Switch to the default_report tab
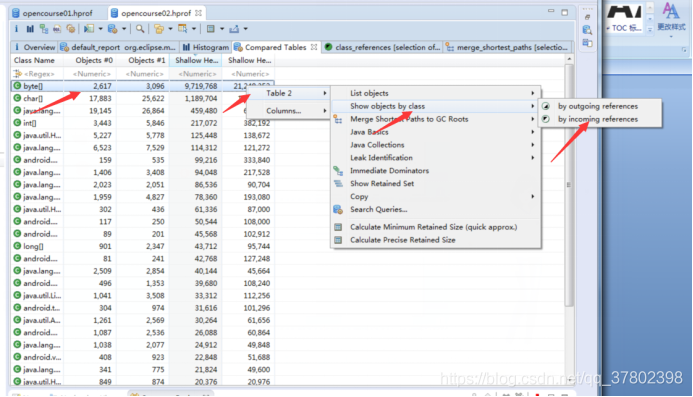 [x=118, y=47]
